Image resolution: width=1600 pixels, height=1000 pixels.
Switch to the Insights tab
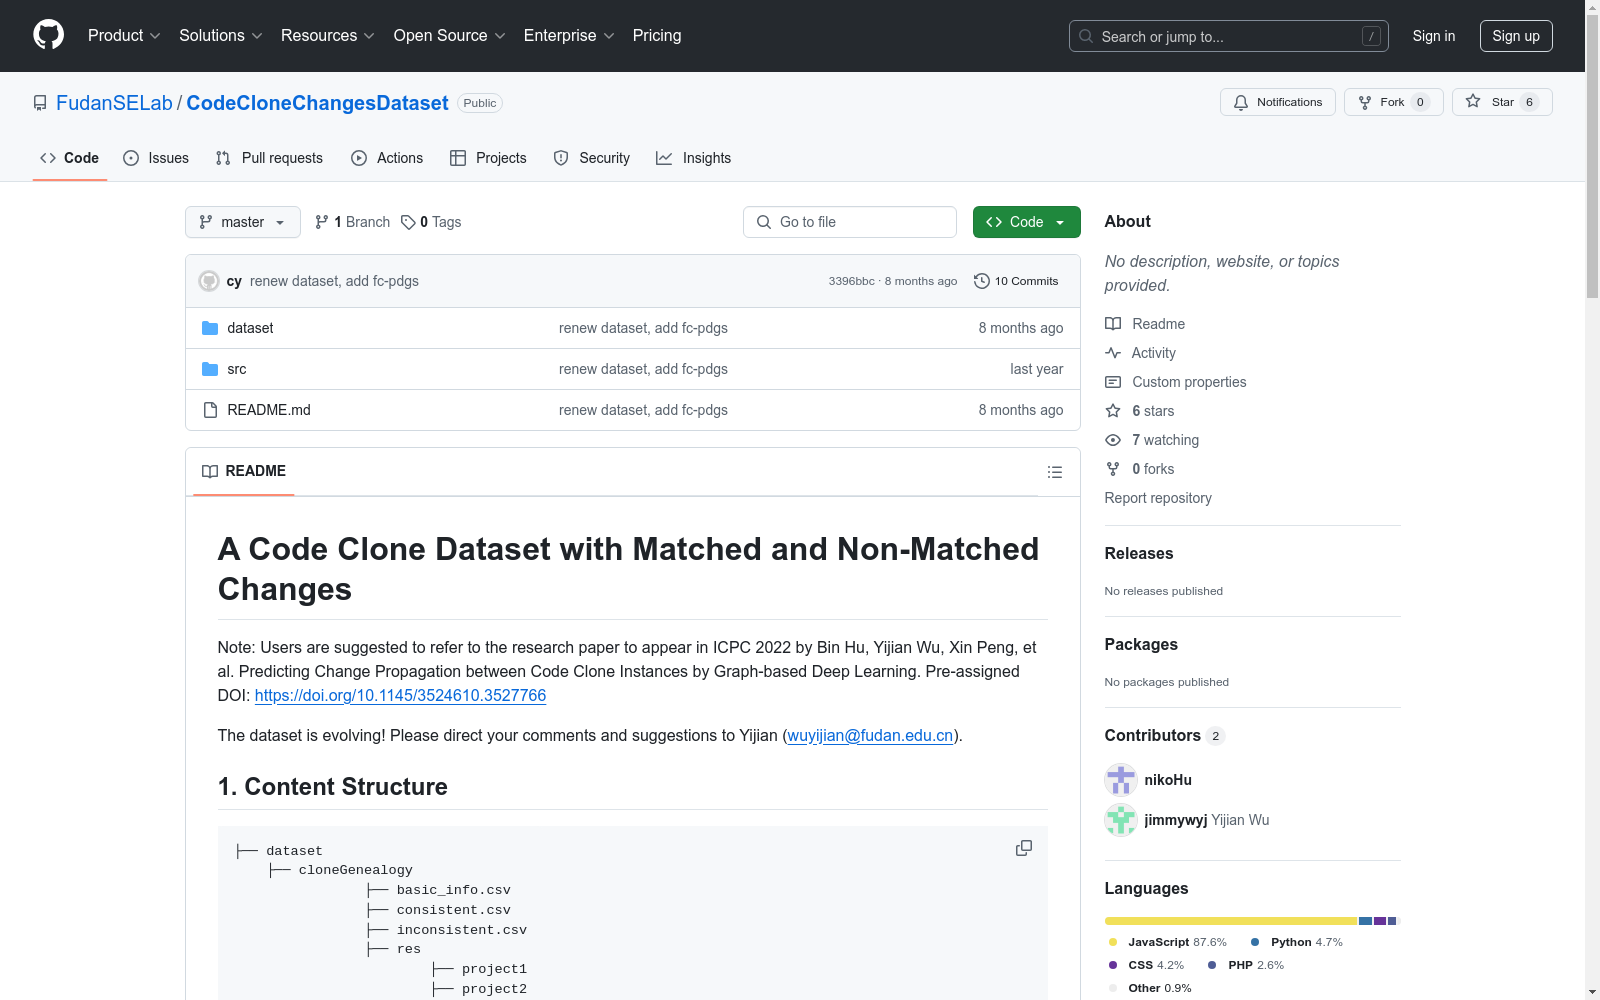point(694,158)
